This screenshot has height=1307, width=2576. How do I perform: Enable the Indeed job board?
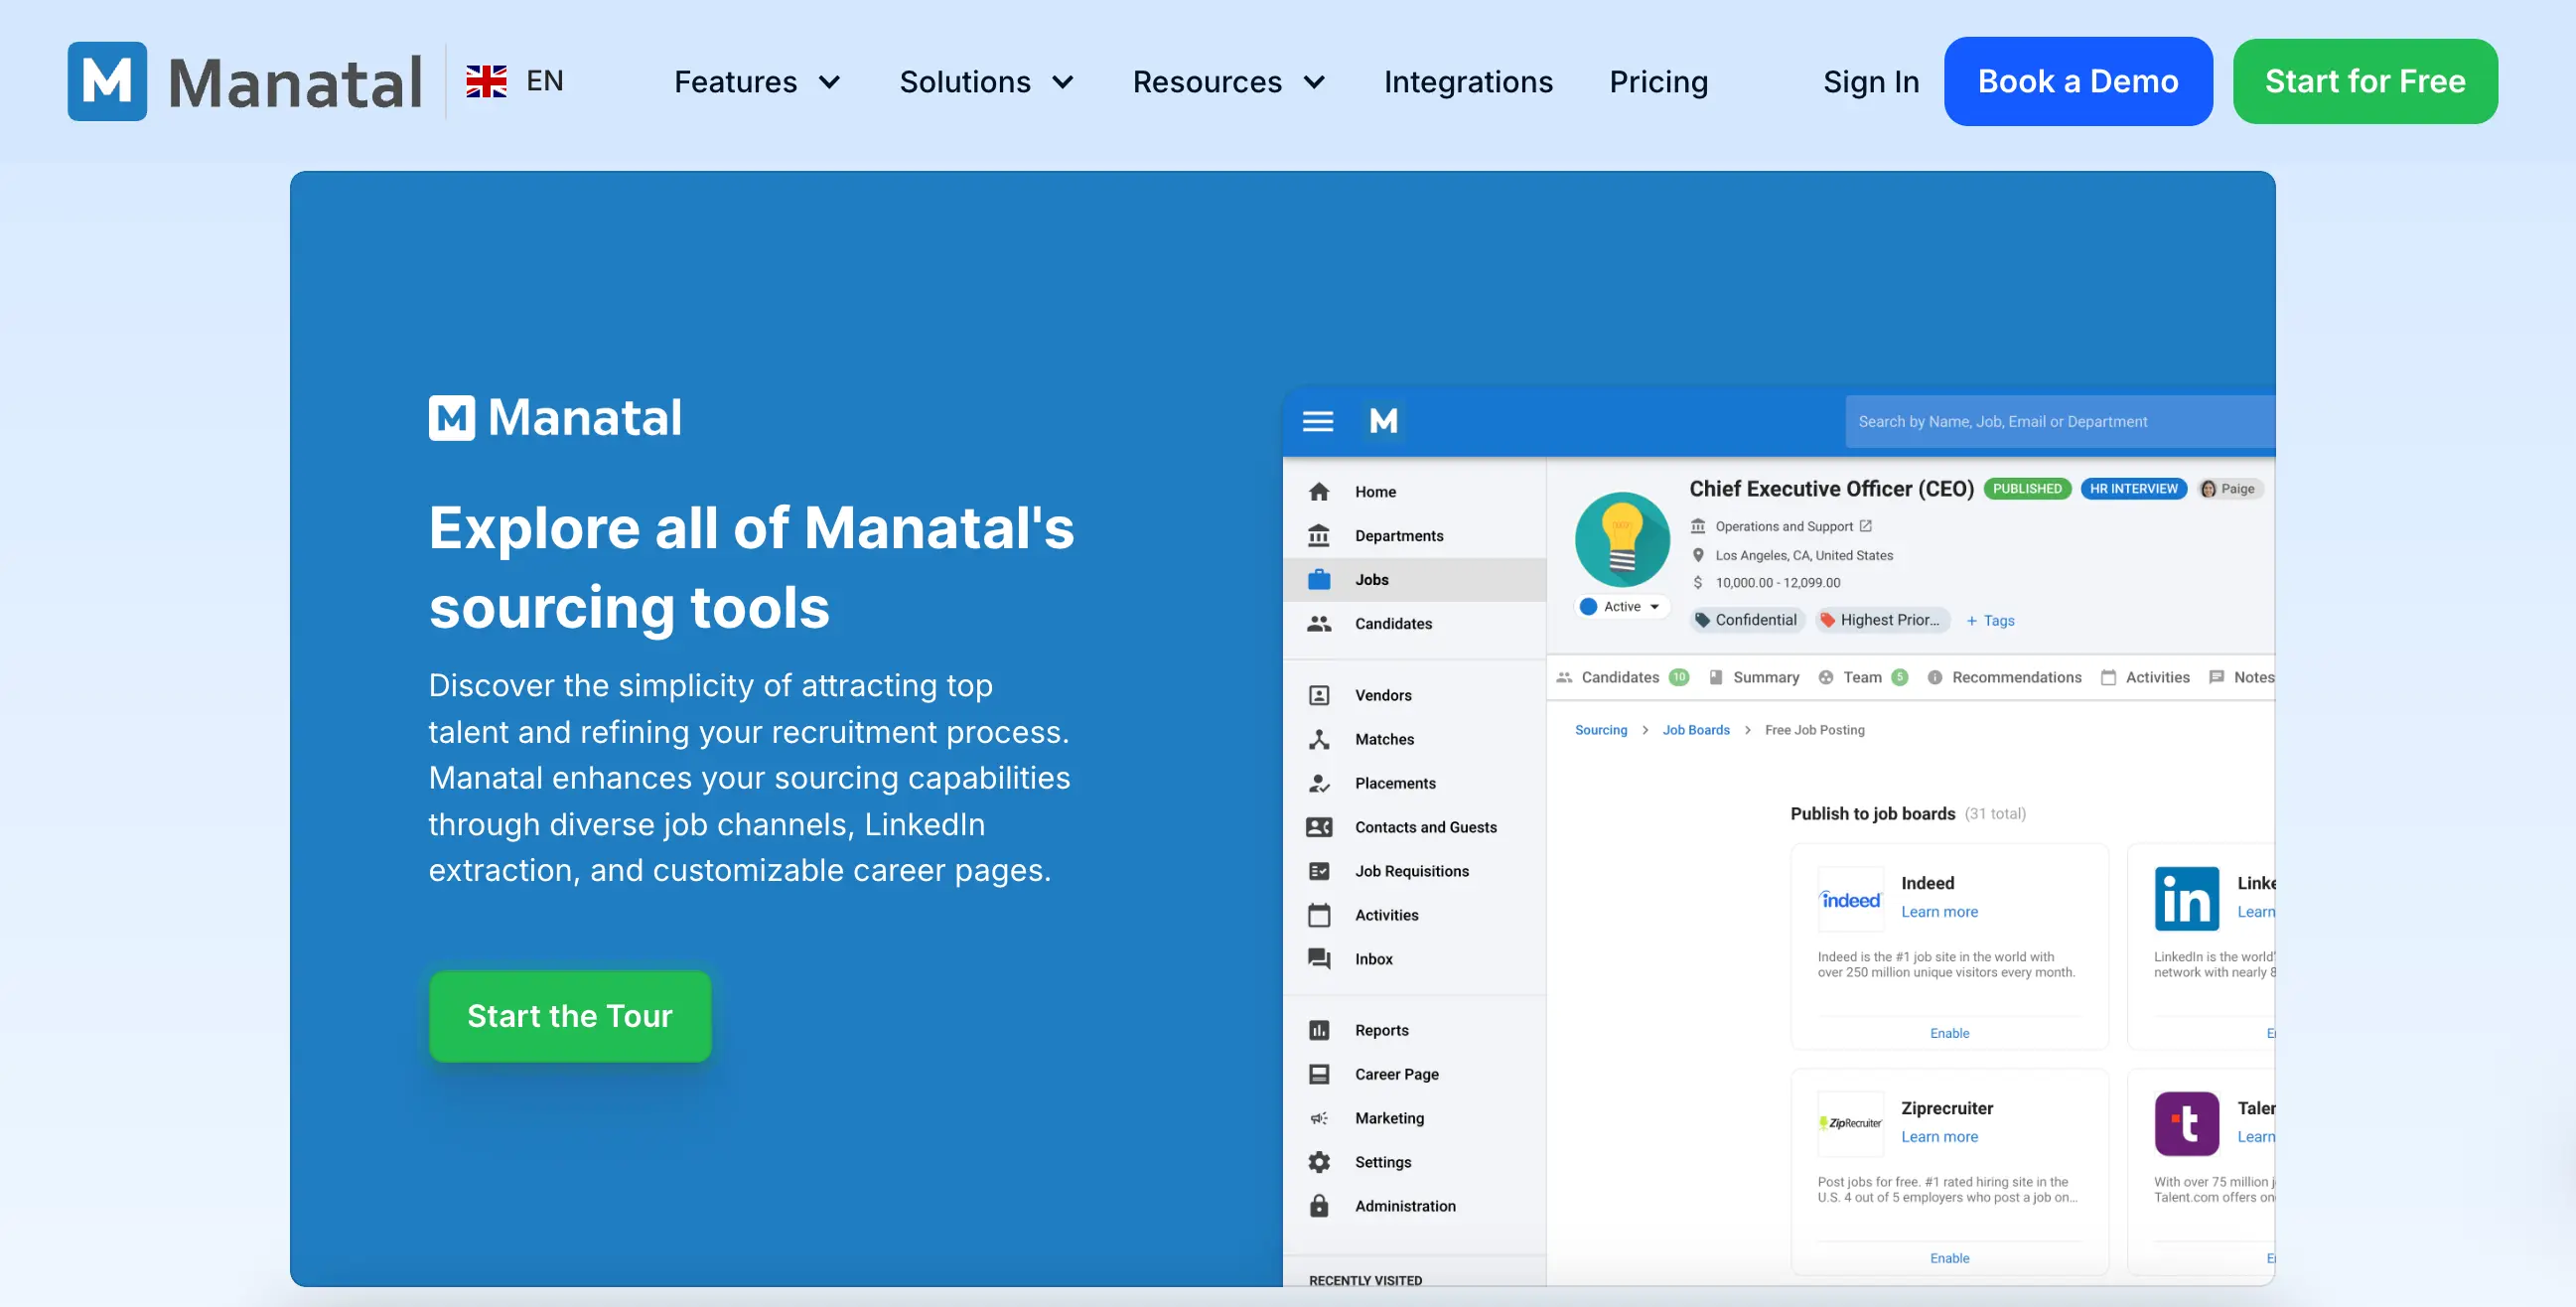point(1948,1033)
